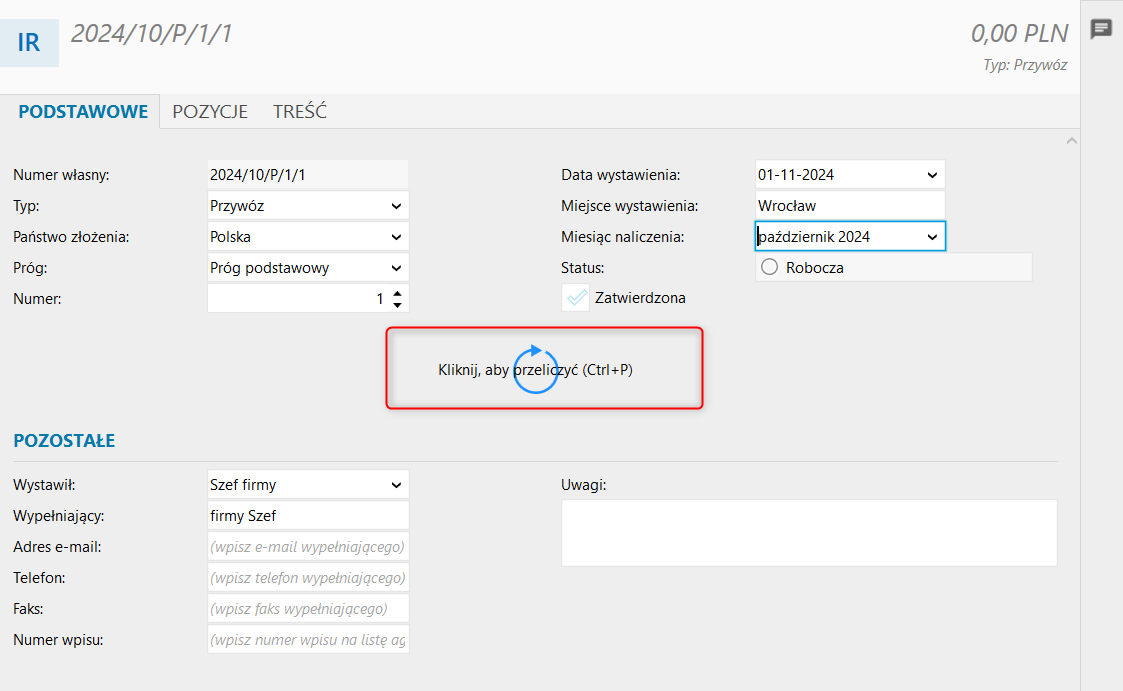Expand the Wystawił dropdown

coord(308,485)
